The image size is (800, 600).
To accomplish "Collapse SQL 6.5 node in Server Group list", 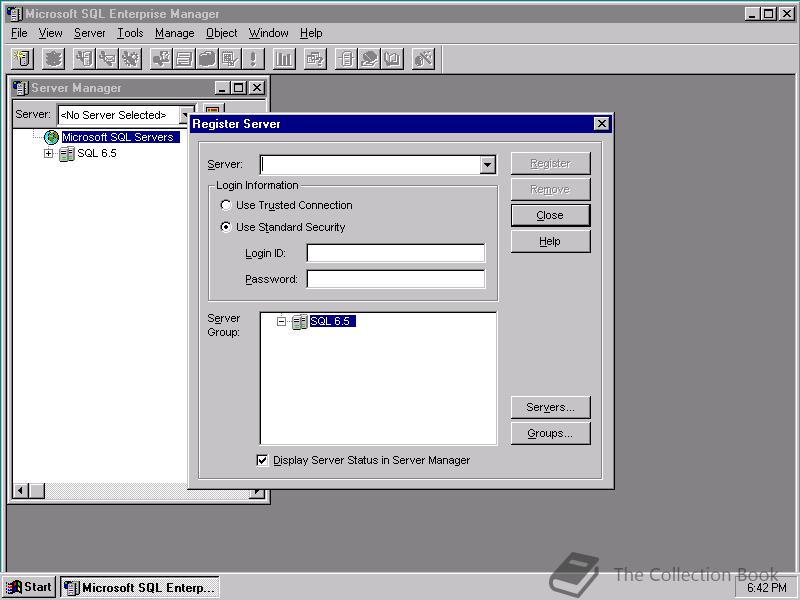I will tap(281, 321).
